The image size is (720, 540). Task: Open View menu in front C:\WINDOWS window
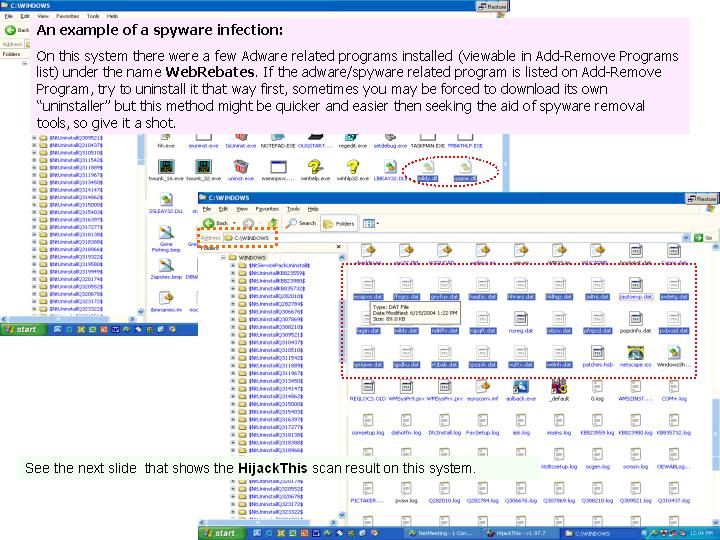(242, 209)
